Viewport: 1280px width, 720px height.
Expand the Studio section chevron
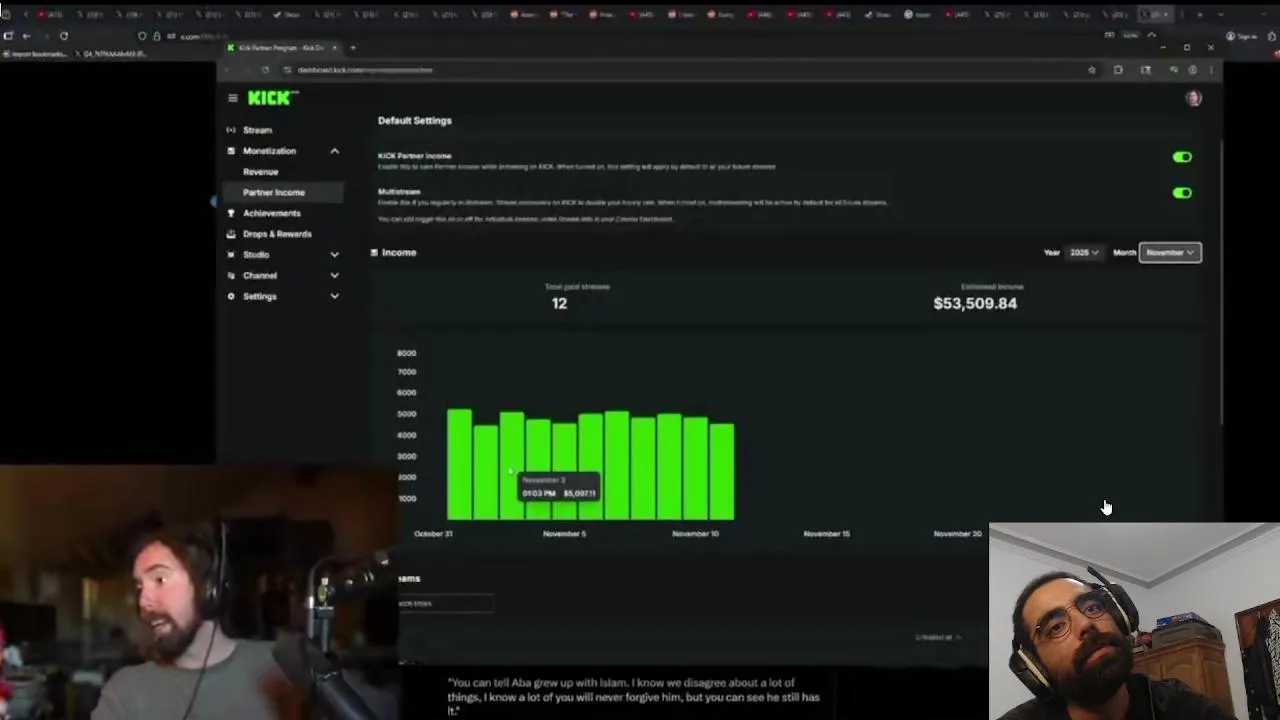point(334,255)
